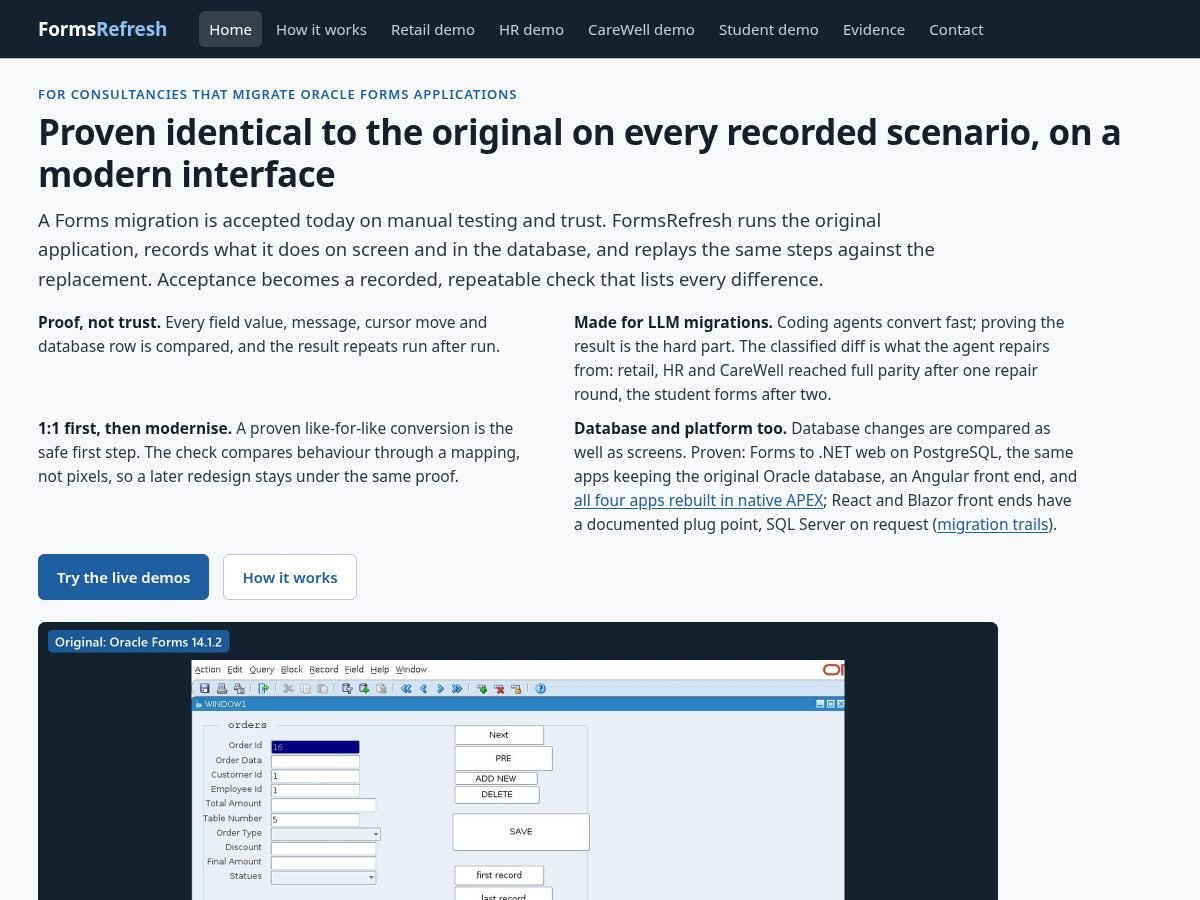The height and width of the screenshot is (900, 1200).
Task: Select the Contact navigation item
Action: click(x=956, y=29)
